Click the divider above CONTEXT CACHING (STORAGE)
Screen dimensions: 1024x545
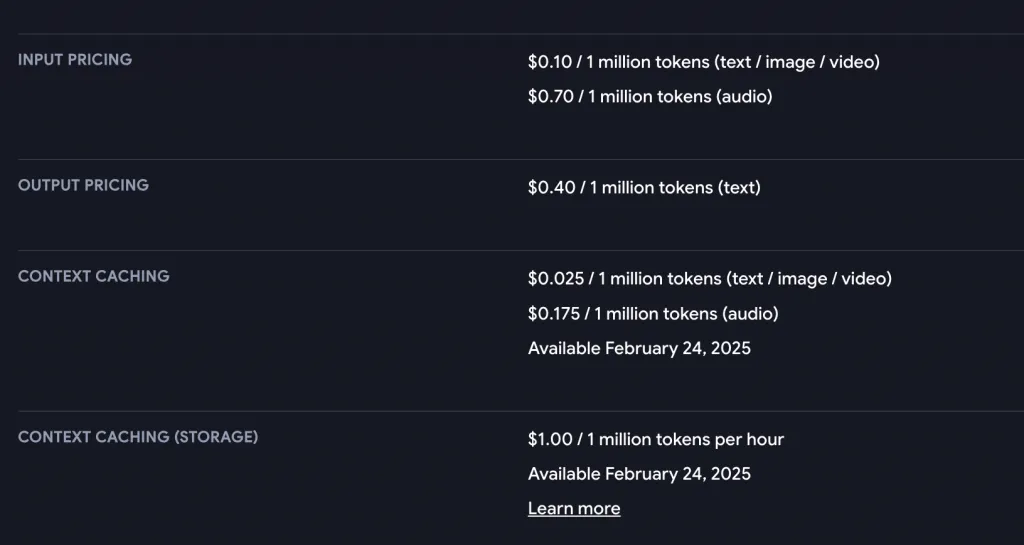pyautogui.click(x=512, y=411)
